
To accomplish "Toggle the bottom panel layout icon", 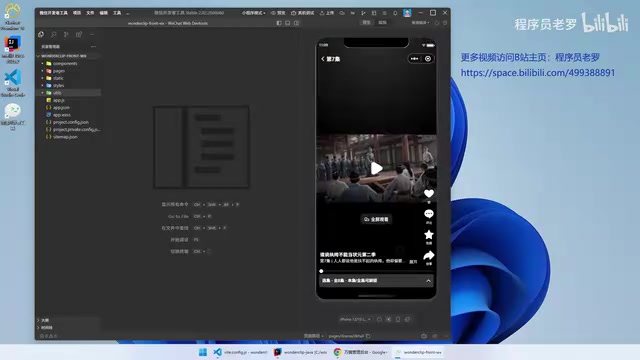I will tap(288, 23).
